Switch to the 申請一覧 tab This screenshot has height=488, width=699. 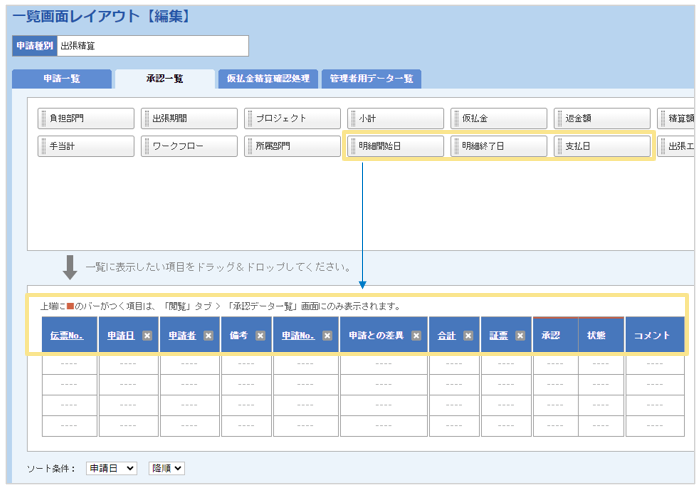point(61,79)
